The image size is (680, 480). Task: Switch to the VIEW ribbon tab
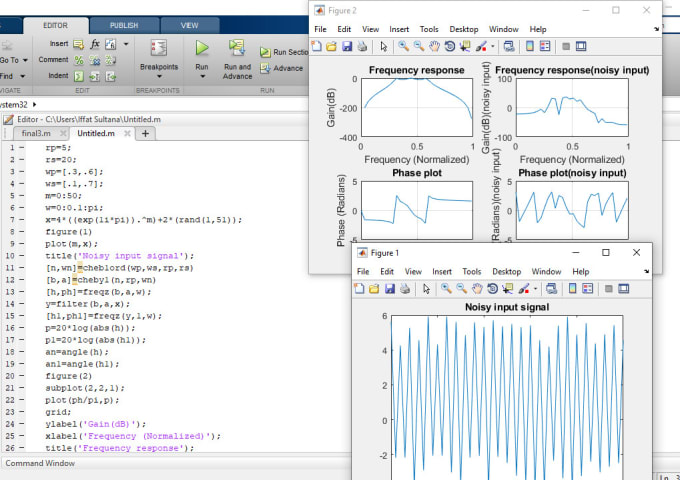(x=190, y=26)
